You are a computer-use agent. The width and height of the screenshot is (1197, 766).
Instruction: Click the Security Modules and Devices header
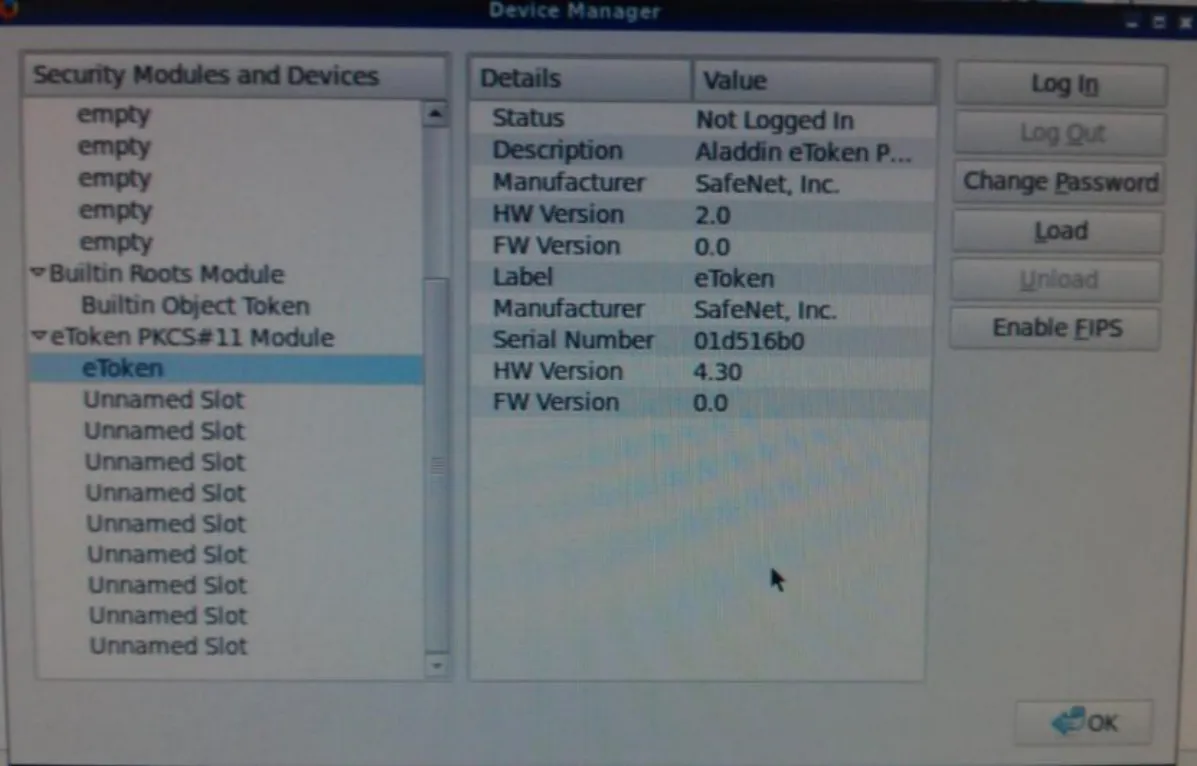235,76
